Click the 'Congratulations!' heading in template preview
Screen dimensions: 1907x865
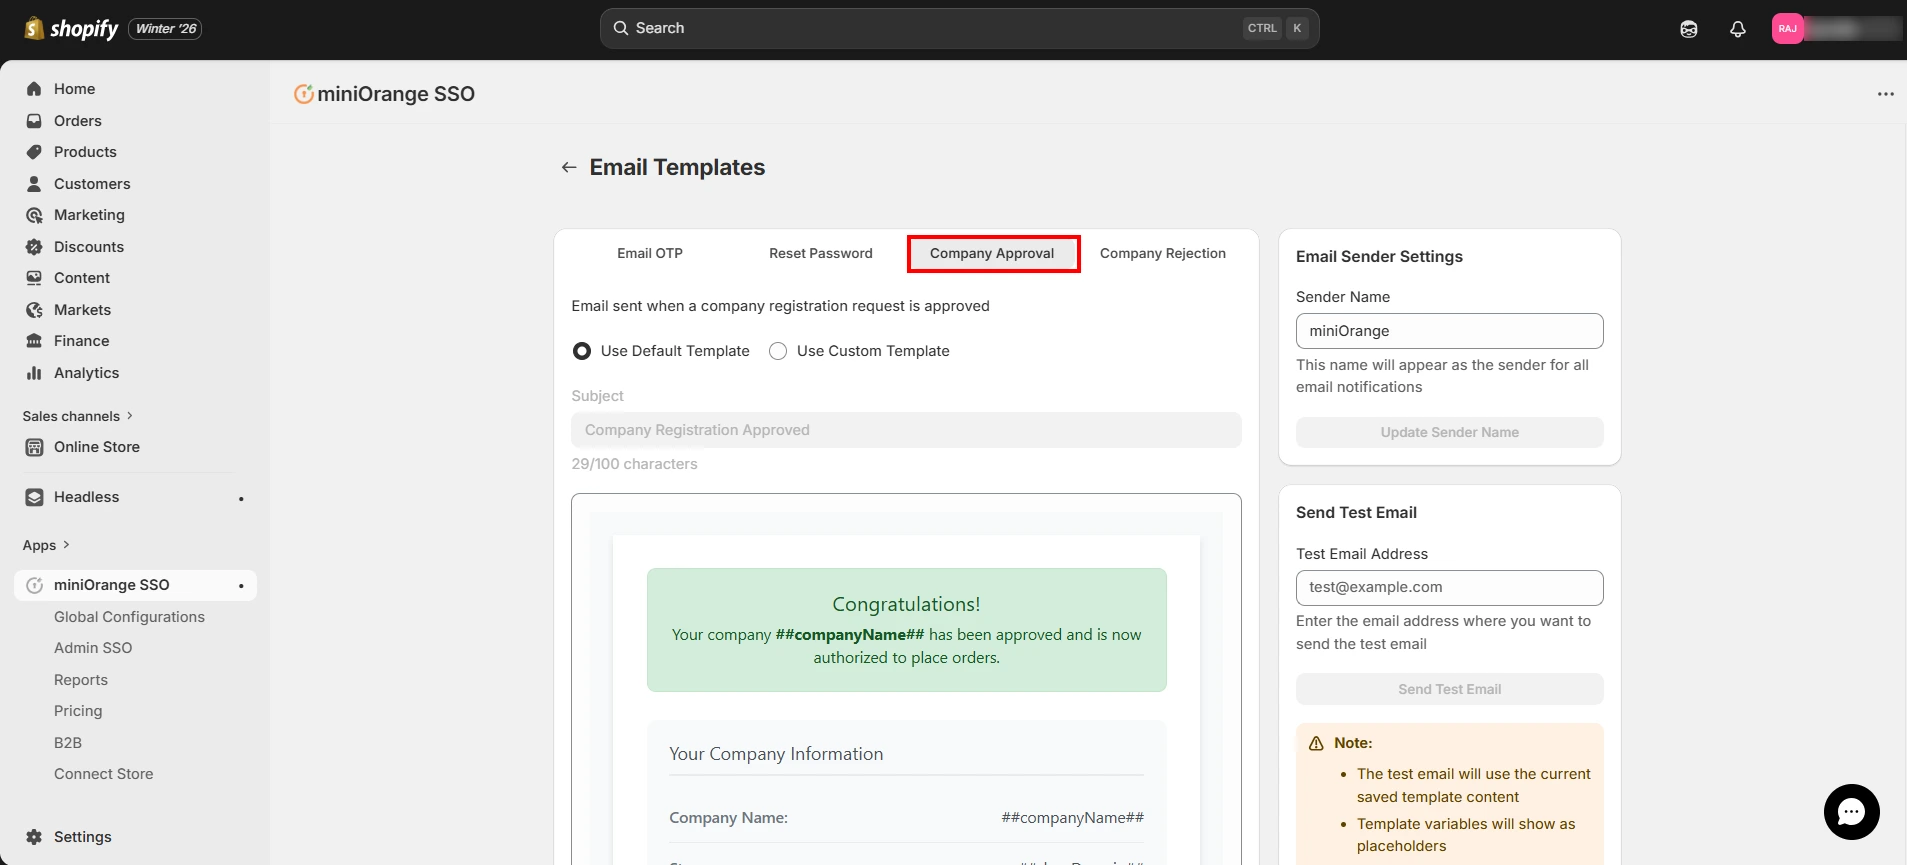tap(906, 604)
